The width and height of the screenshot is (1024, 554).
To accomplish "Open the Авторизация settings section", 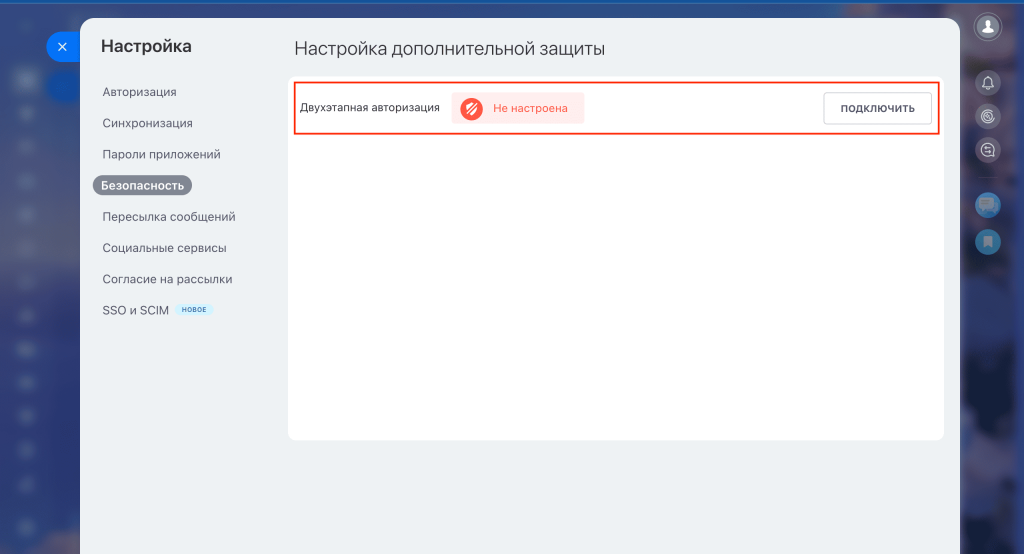I will pyautogui.click(x=139, y=92).
